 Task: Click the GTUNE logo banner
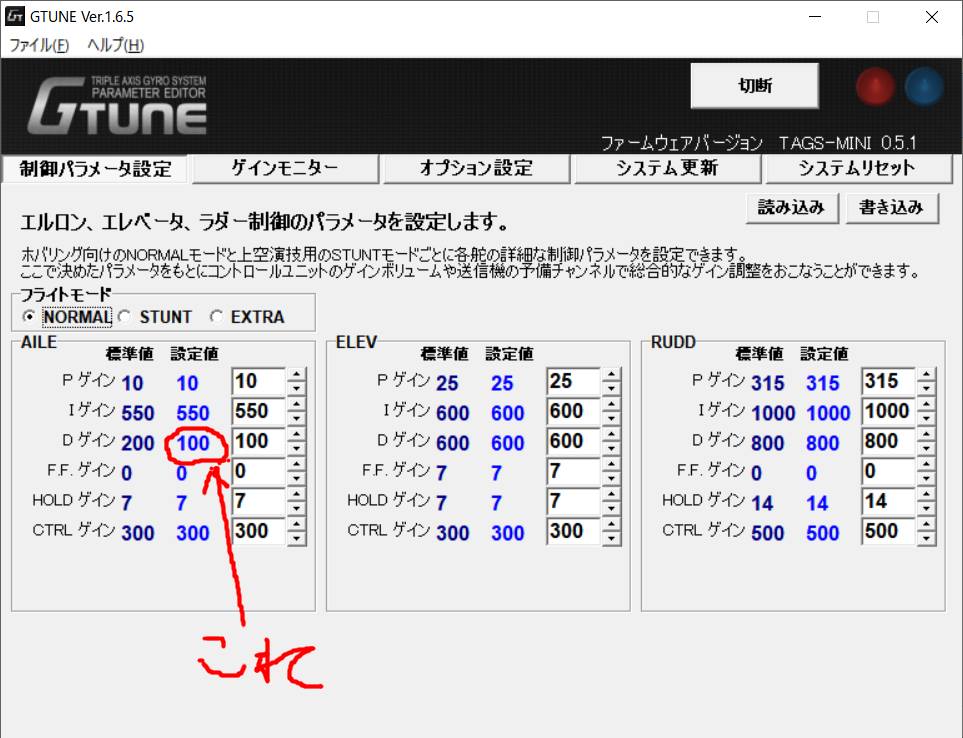click(117, 106)
